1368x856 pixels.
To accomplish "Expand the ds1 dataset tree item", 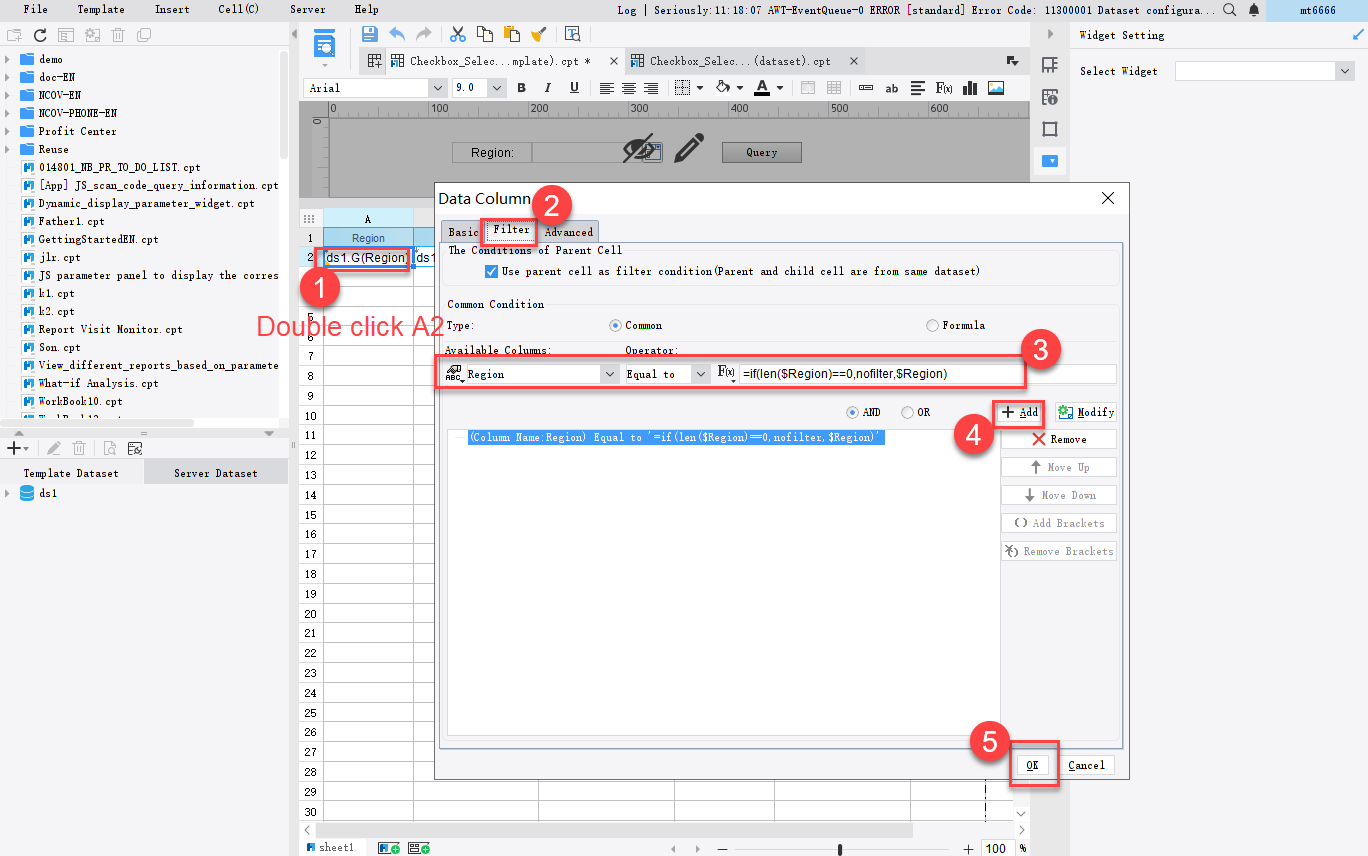I will coord(8,492).
